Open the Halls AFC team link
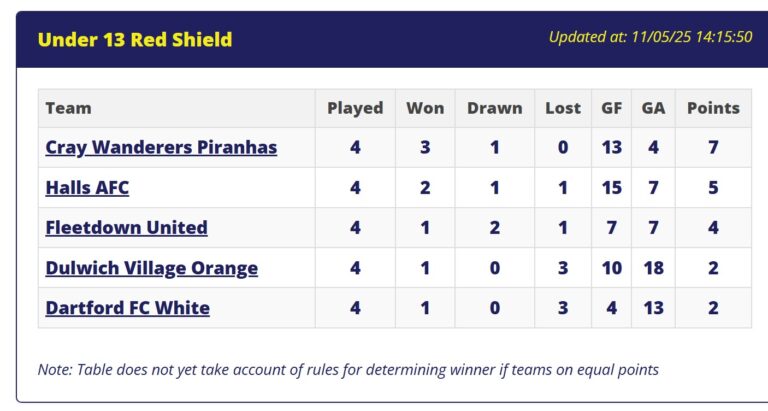This screenshot has height=411, width=768. [x=87, y=188]
